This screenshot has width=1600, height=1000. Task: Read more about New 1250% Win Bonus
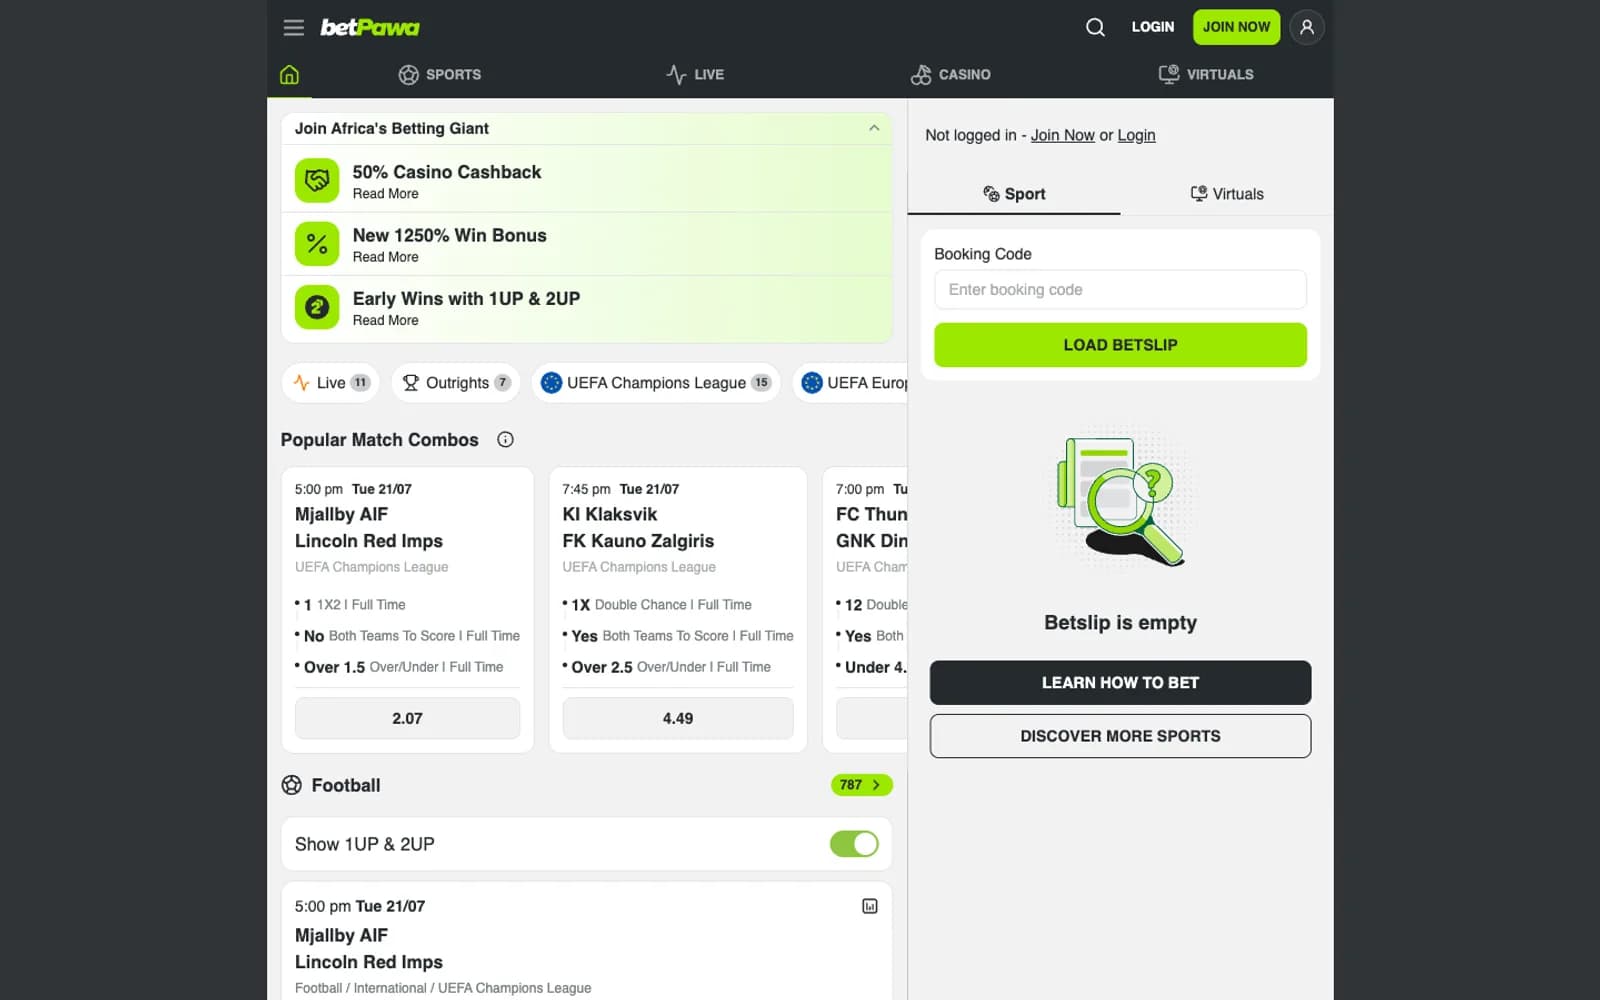pos(385,257)
